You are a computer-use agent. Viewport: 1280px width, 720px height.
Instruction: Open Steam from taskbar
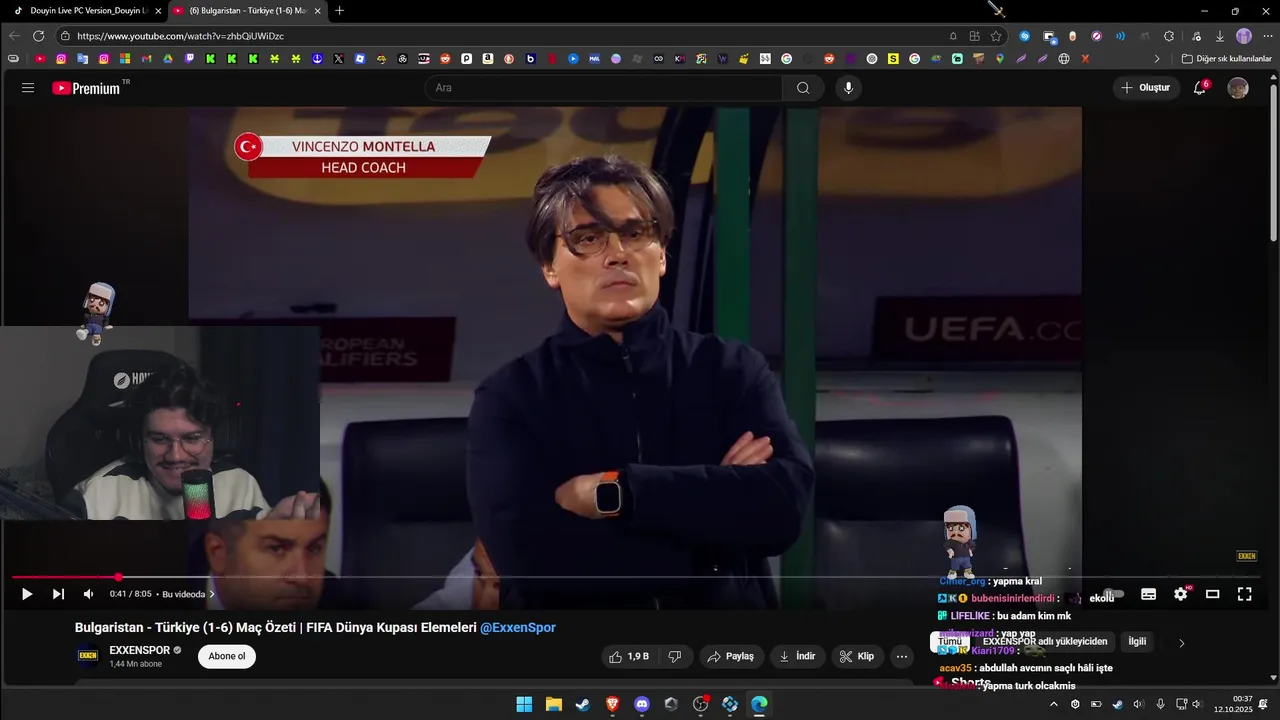(x=583, y=704)
